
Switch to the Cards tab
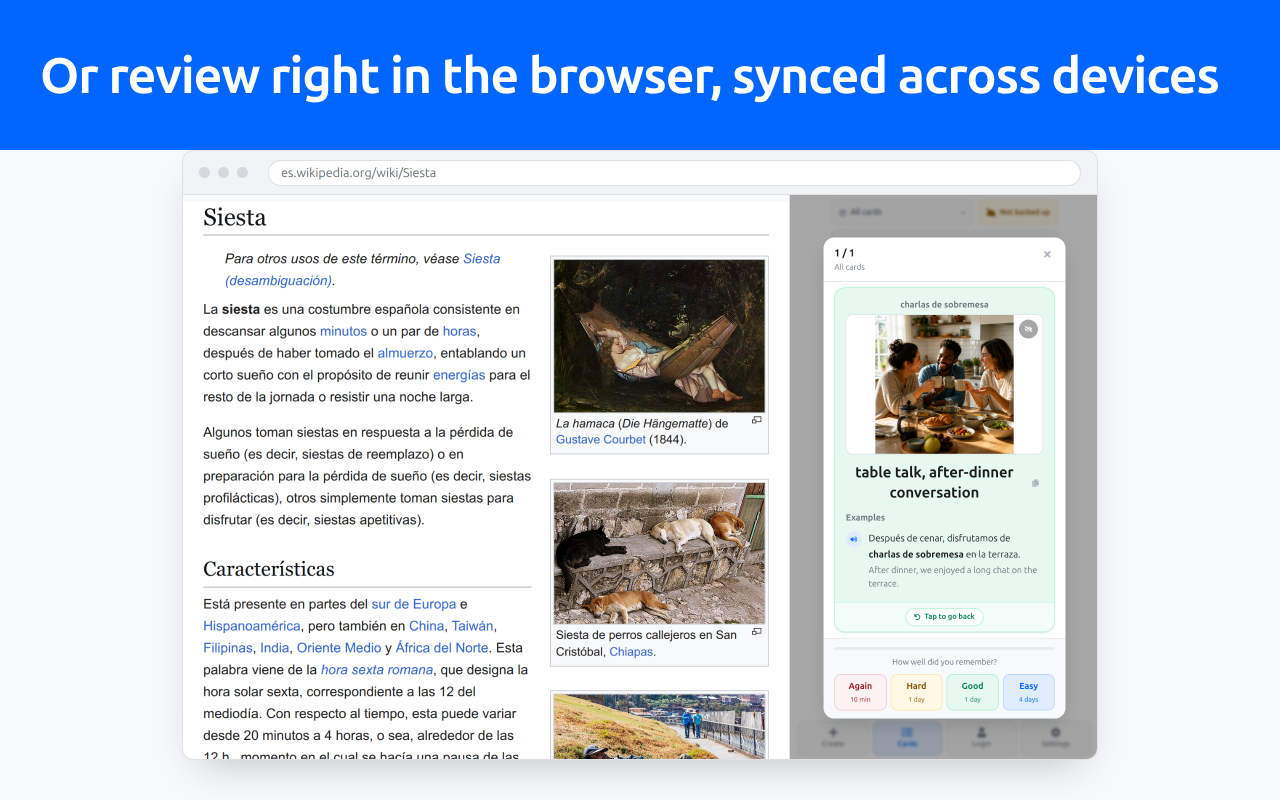(907, 738)
